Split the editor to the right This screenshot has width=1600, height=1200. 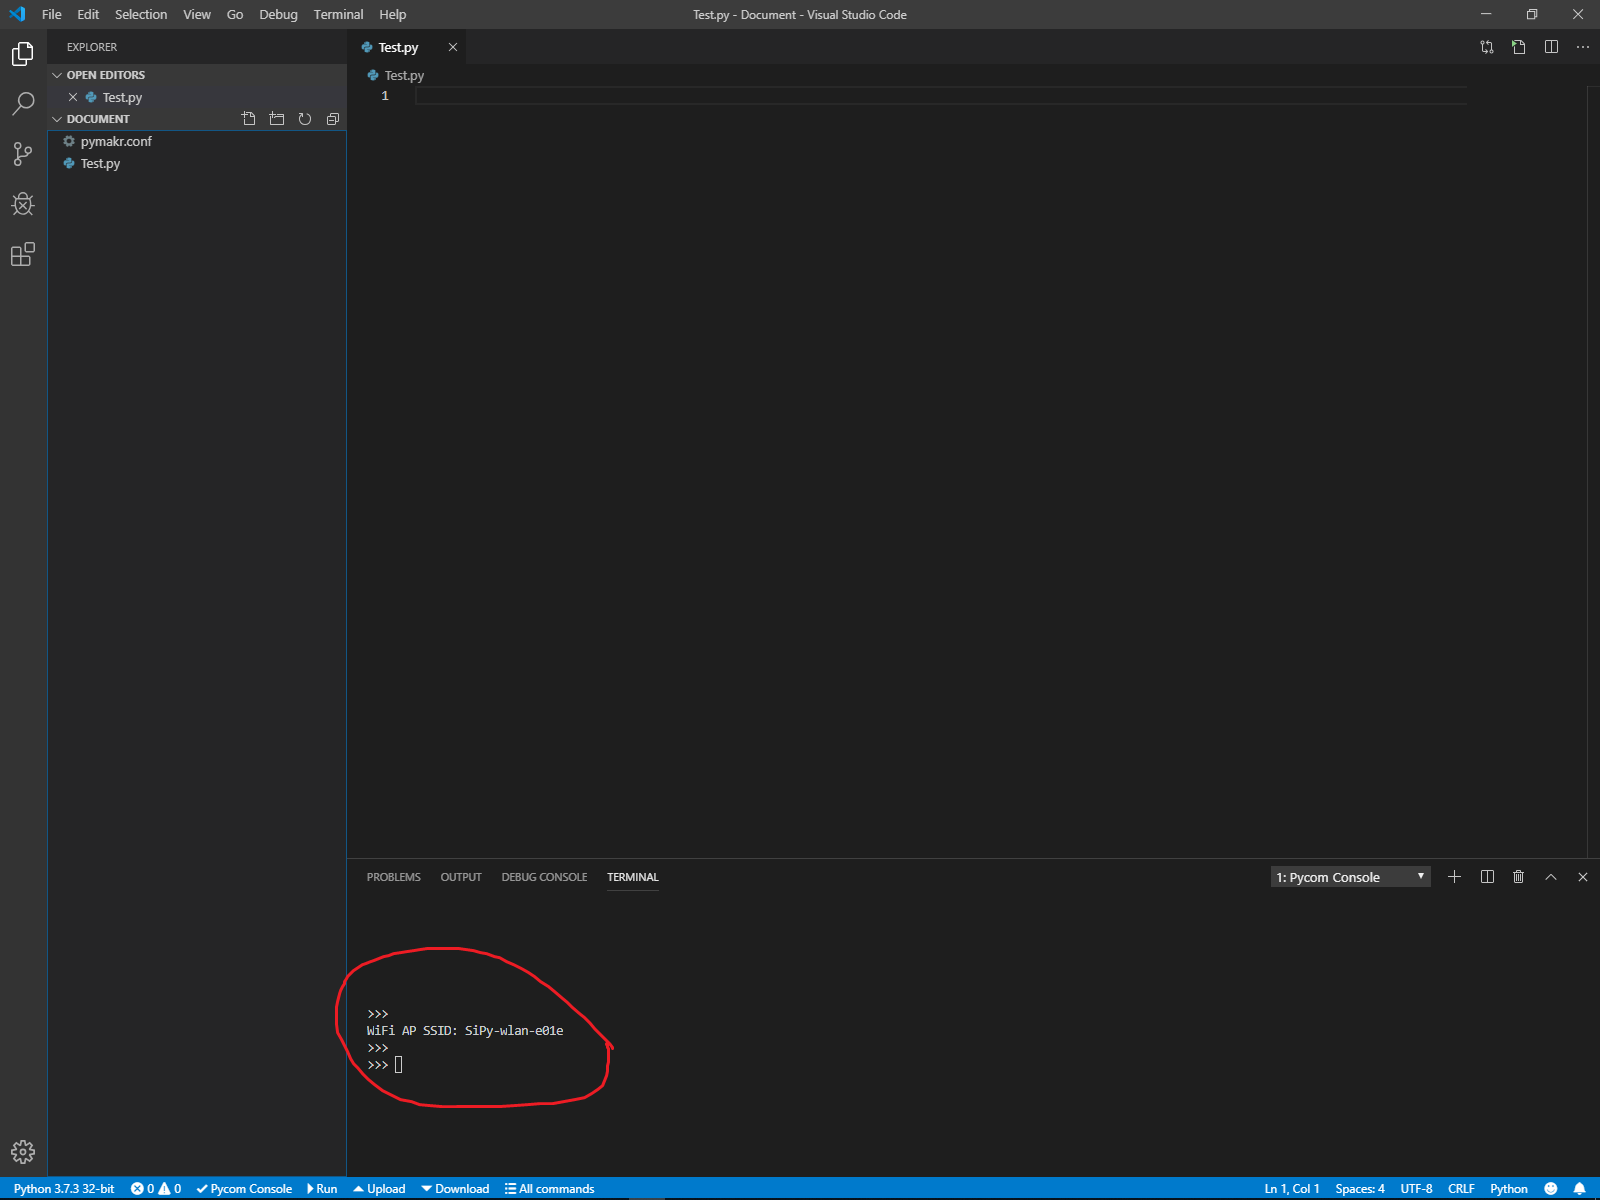click(1551, 47)
